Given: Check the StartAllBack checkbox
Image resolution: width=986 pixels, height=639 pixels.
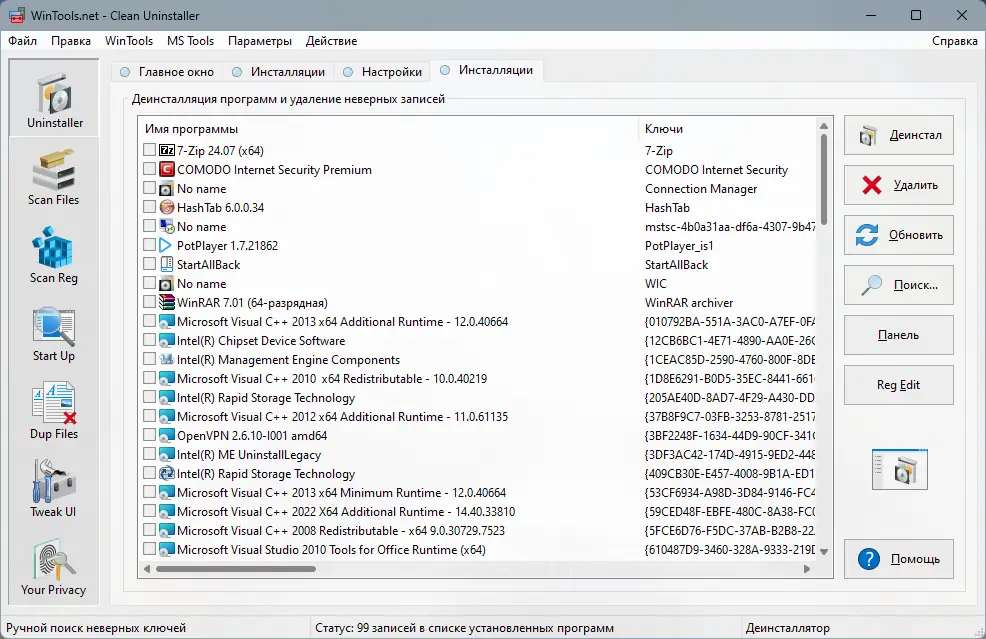Looking at the screenshot, I should 149,264.
